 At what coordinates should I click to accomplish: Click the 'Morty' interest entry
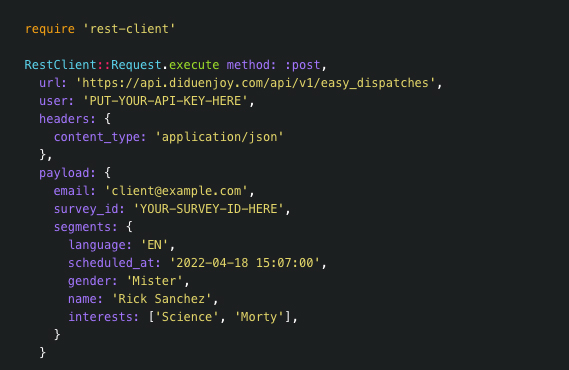[259, 317]
